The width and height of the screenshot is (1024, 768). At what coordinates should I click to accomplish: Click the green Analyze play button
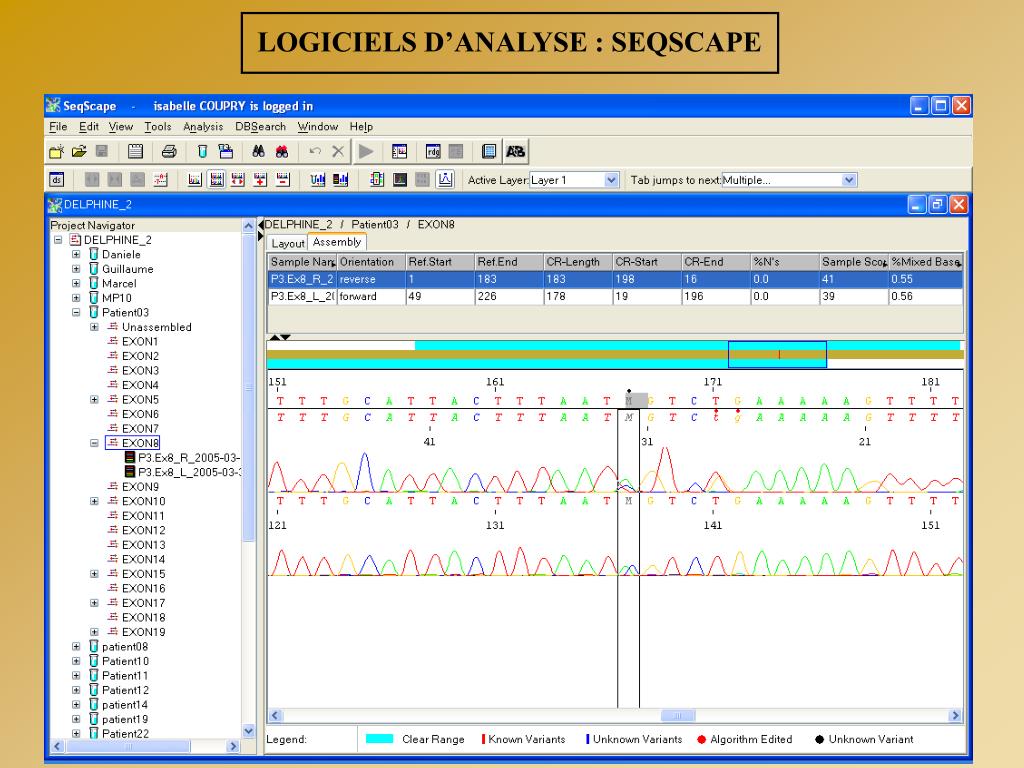click(366, 152)
